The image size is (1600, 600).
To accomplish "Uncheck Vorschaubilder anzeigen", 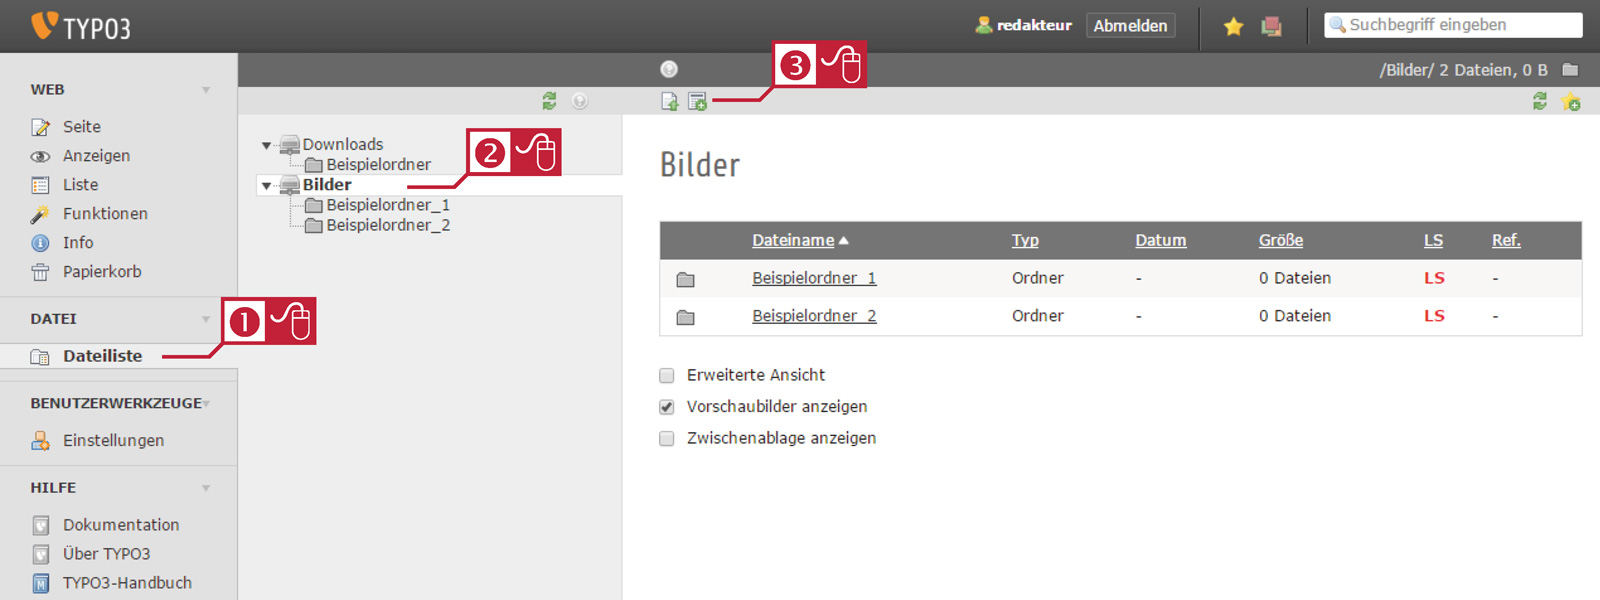I will click(x=667, y=407).
